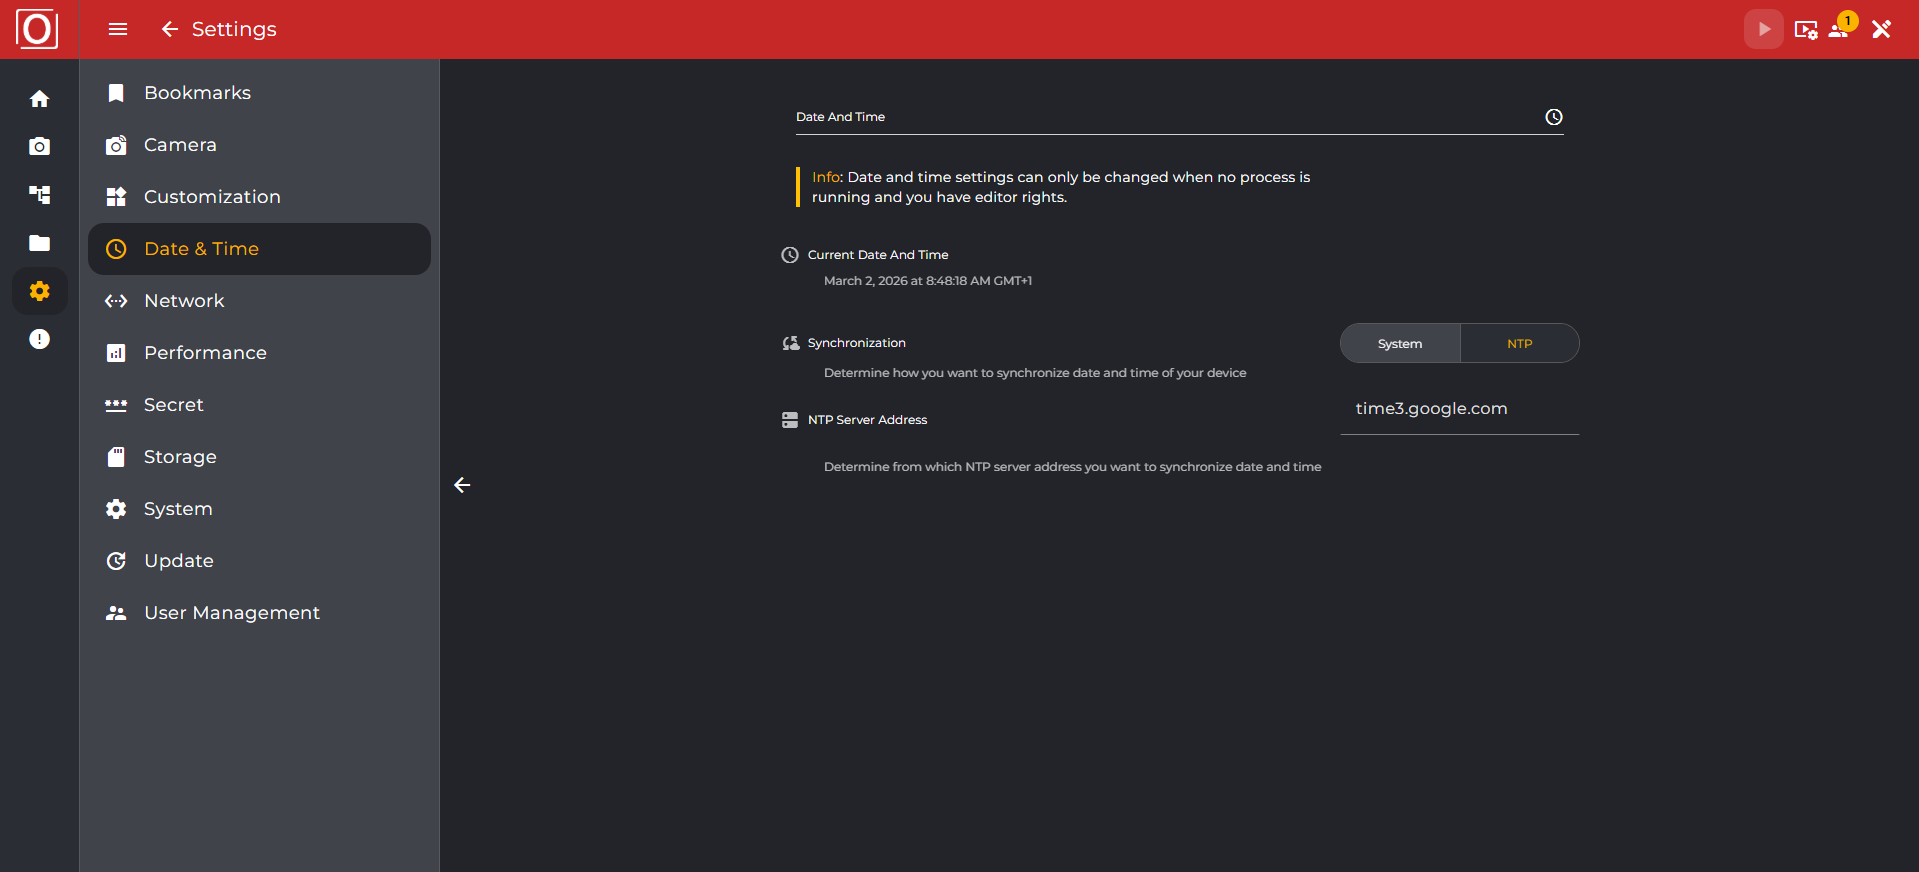Click the clock icon in the Date And Time header
Viewport: 1919px width, 872px height.
1553,117
